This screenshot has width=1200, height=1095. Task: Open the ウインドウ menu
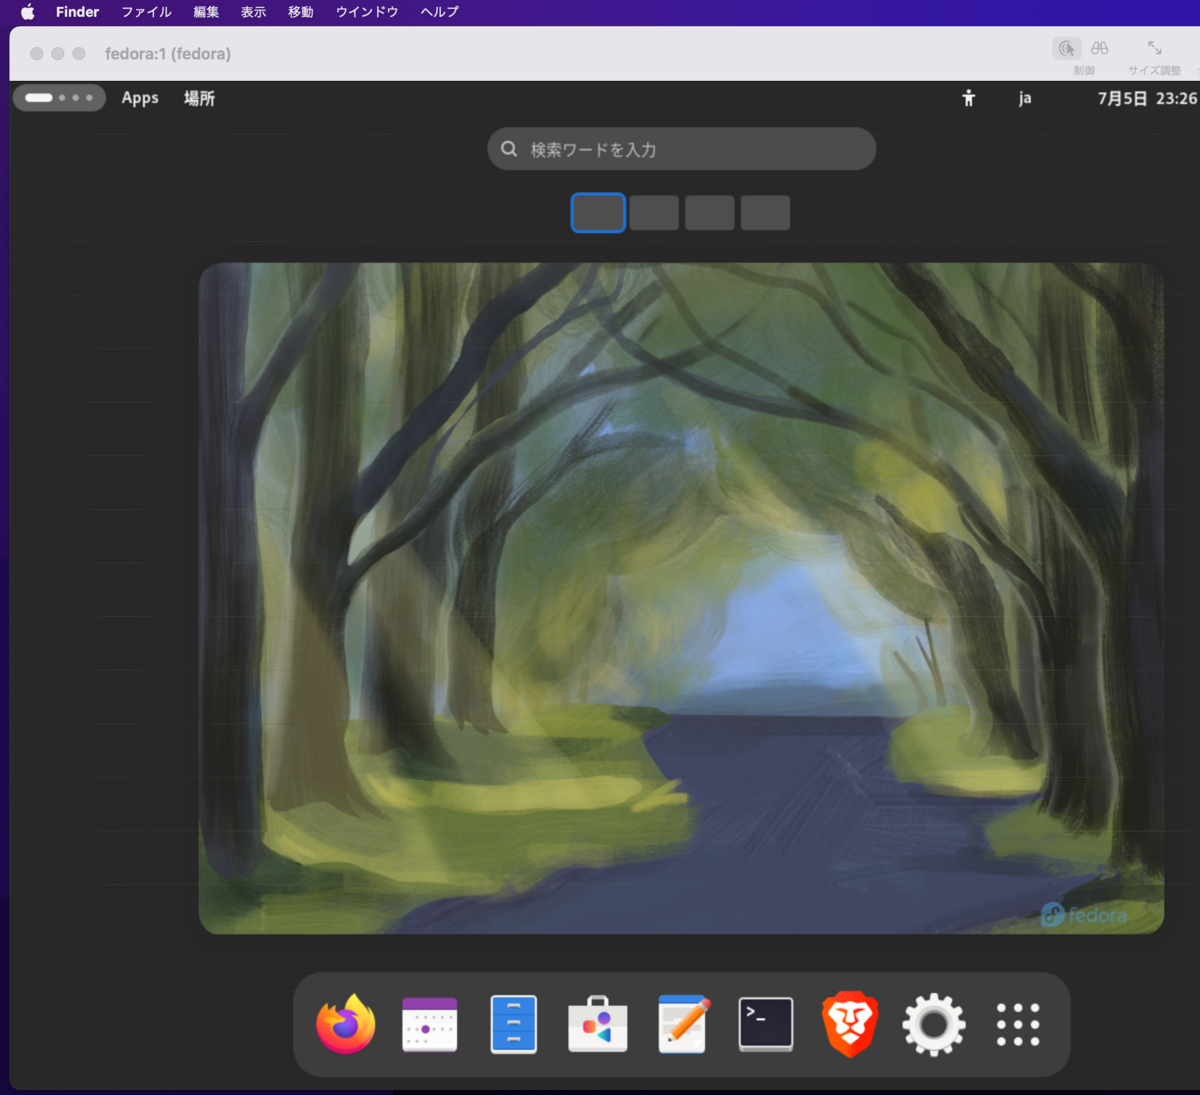pos(367,12)
